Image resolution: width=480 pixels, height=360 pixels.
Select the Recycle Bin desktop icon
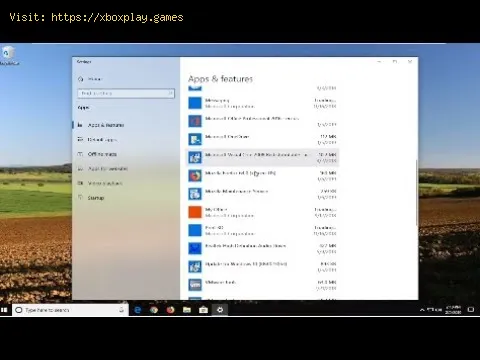coord(9,56)
